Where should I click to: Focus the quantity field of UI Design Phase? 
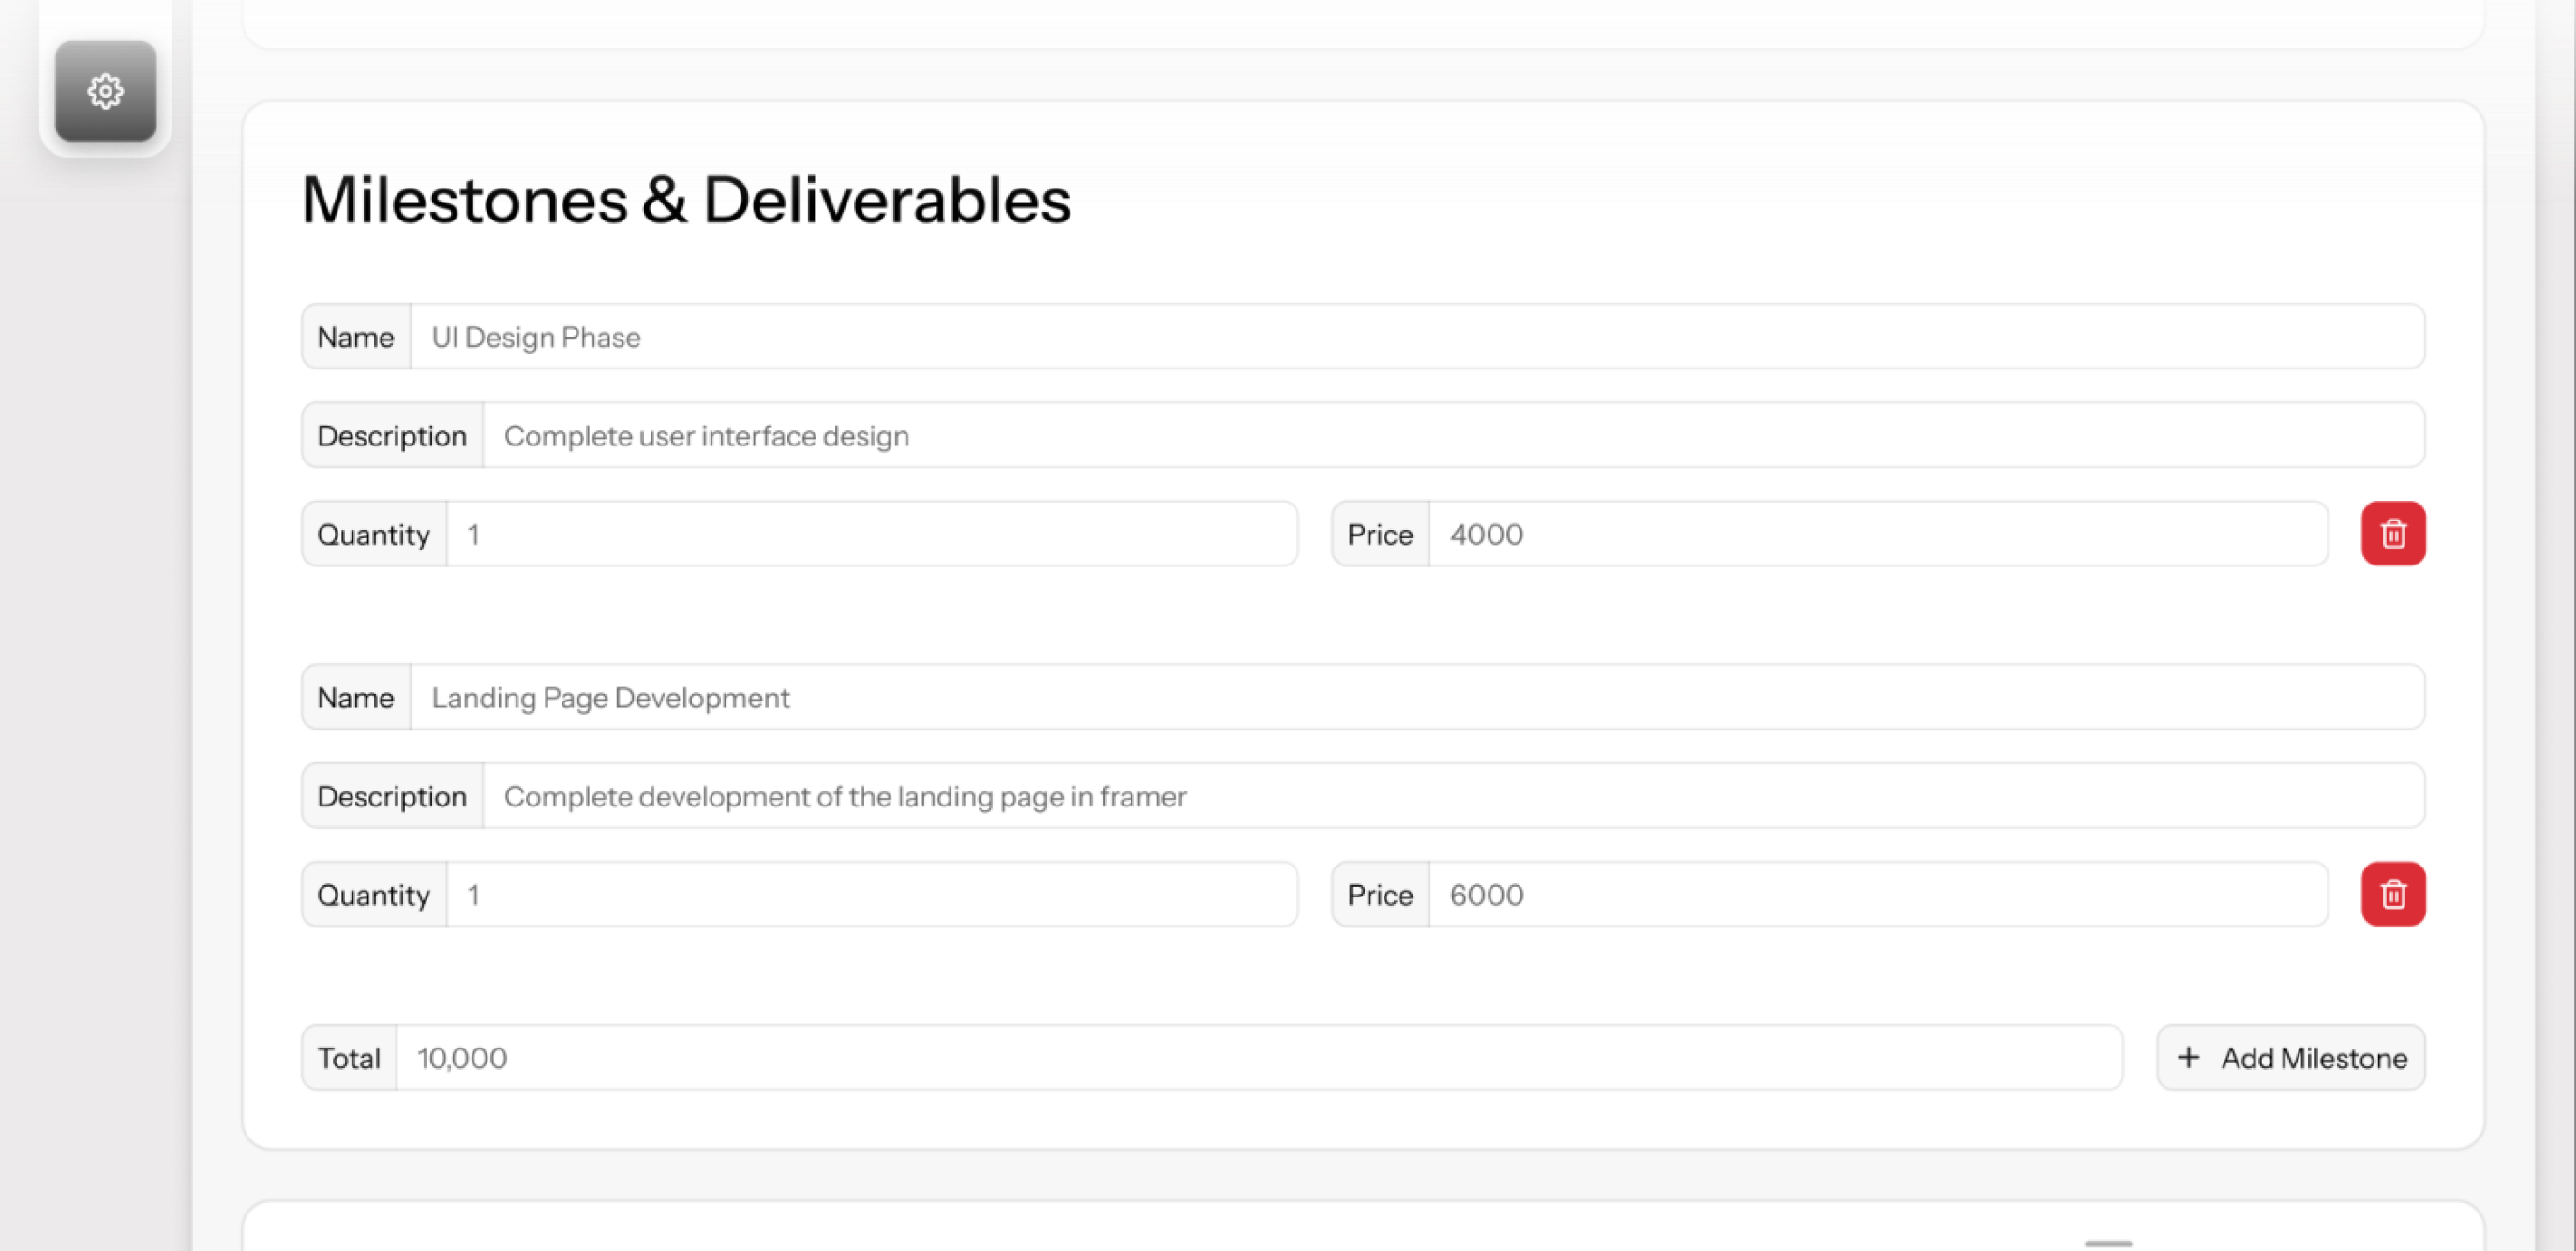pos(872,534)
